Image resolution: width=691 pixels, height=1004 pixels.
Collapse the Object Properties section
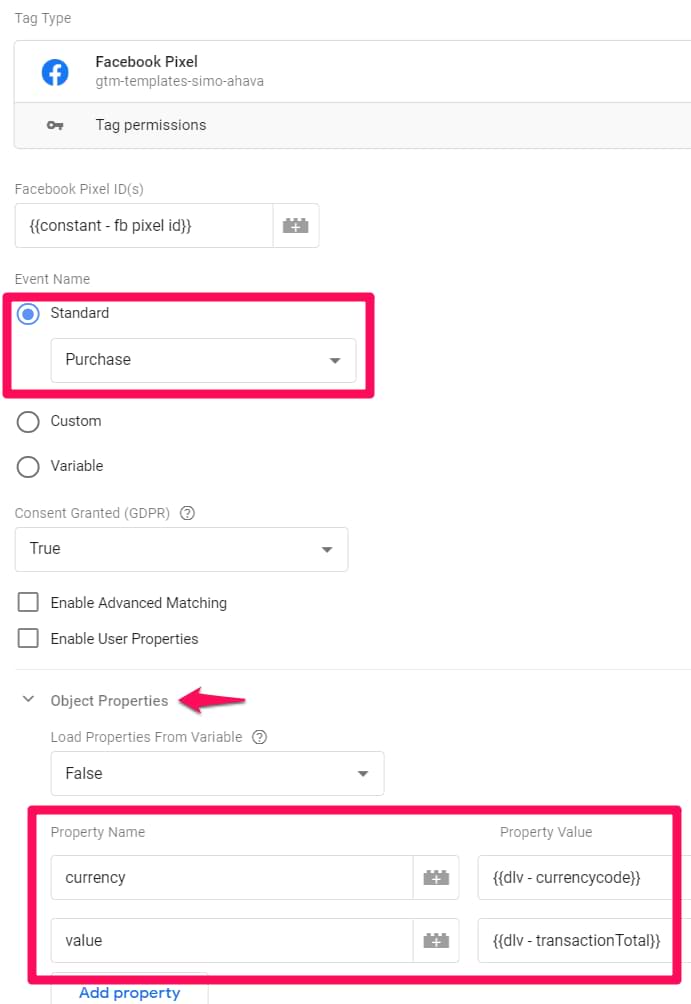tap(28, 700)
